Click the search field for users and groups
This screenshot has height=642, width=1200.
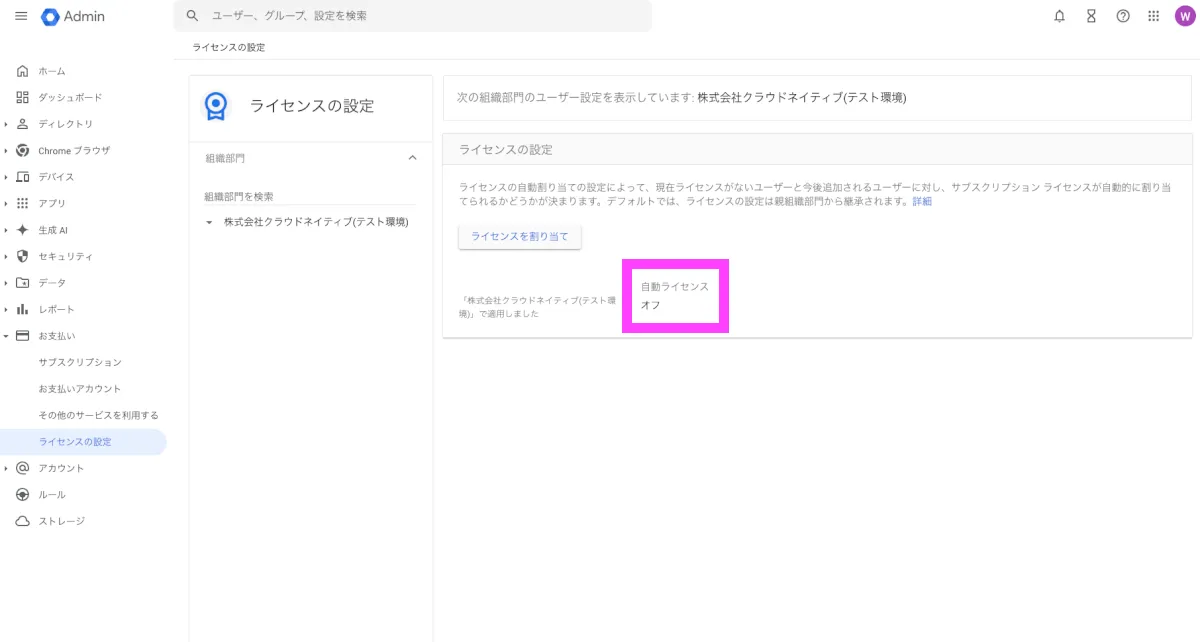pyautogui.click(x=420, y=16)
